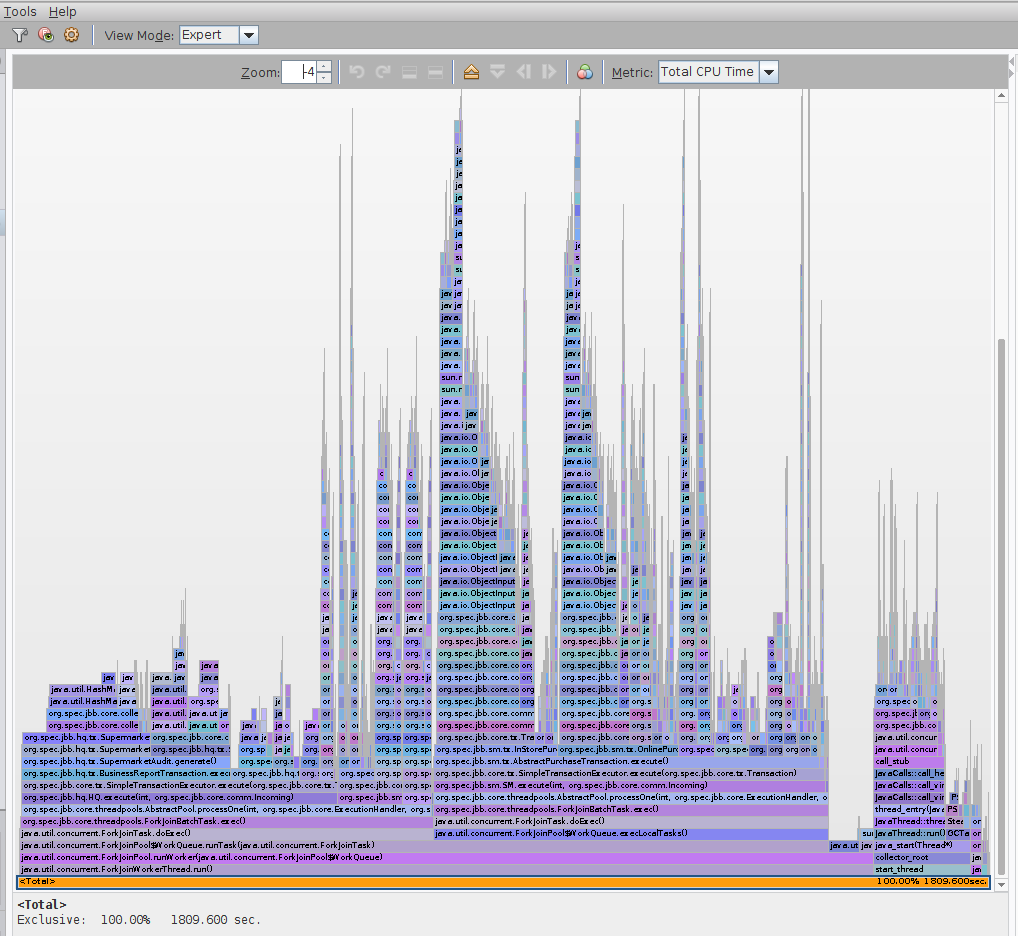Select the <Total> bar at the flame chart bottom
The image size is (1018, 936).
coord(400,881)
